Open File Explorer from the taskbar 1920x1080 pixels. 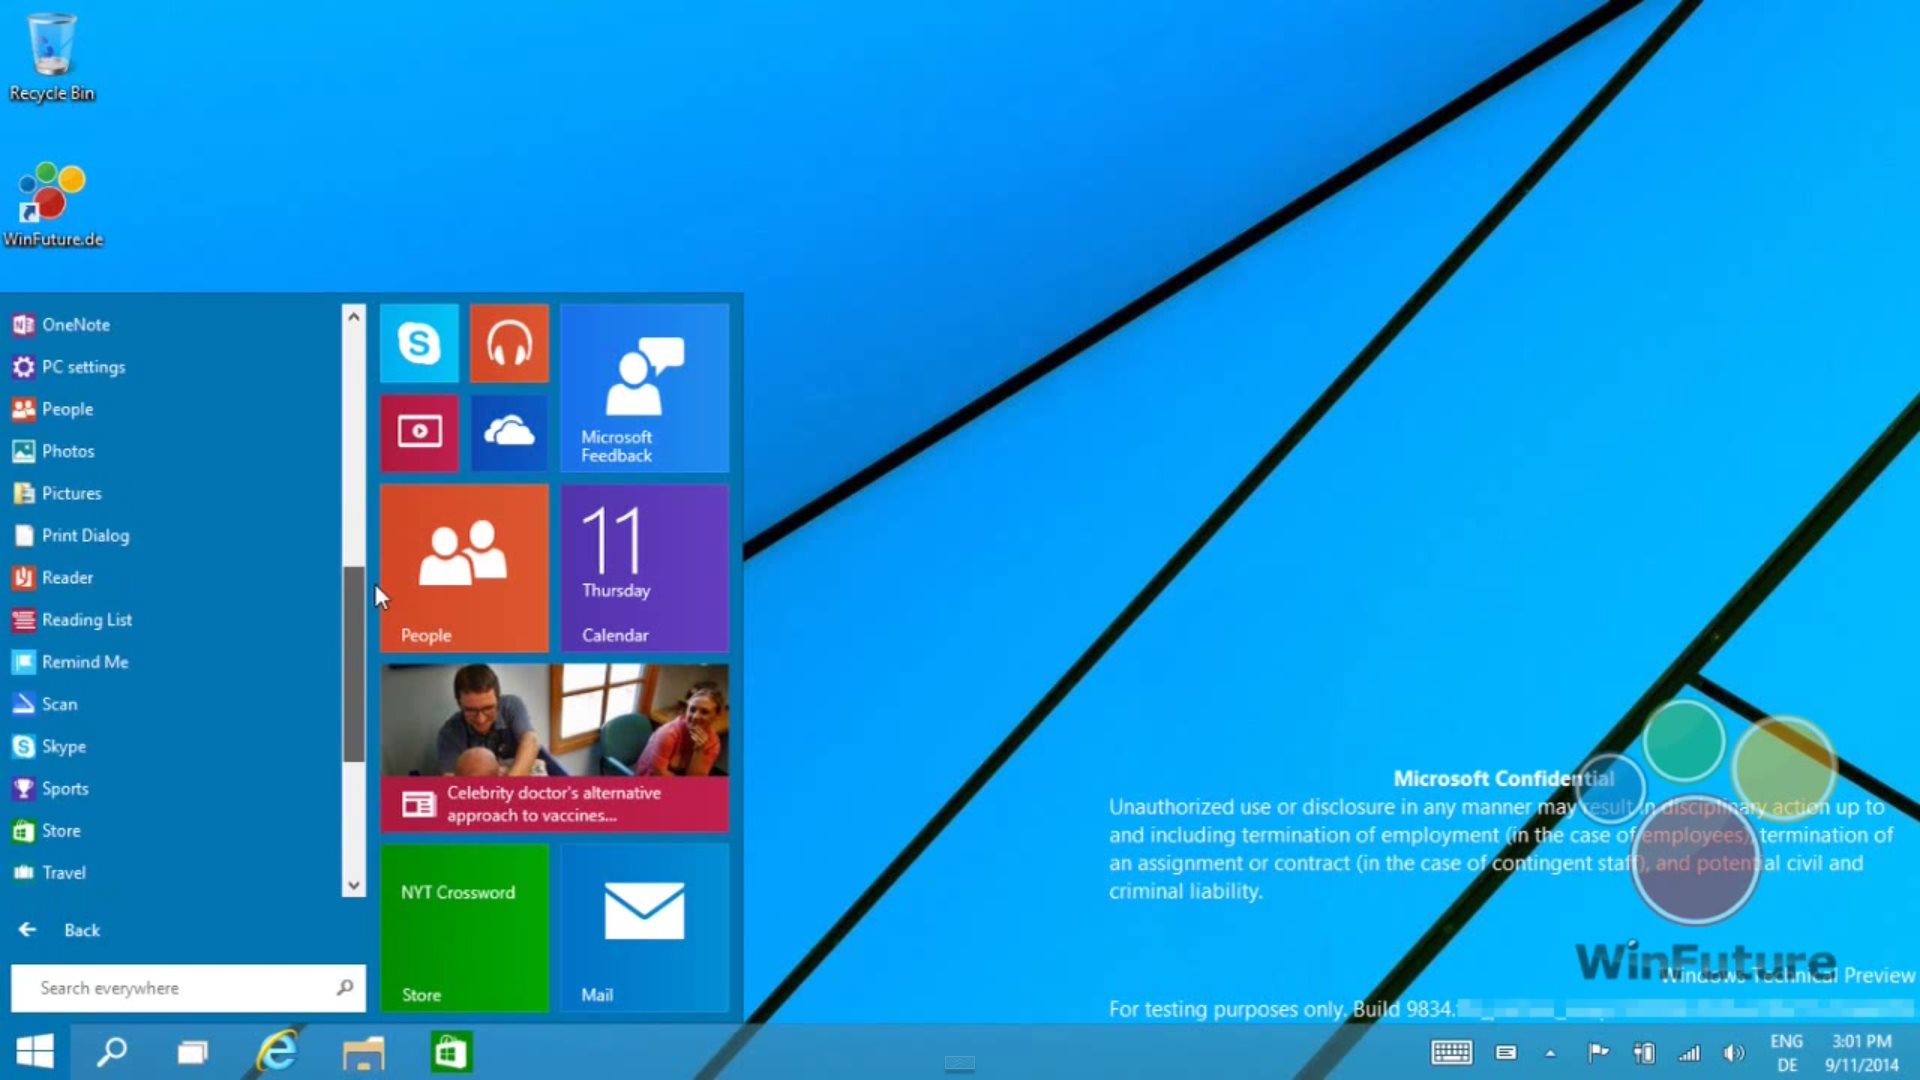coord(363,1052)
